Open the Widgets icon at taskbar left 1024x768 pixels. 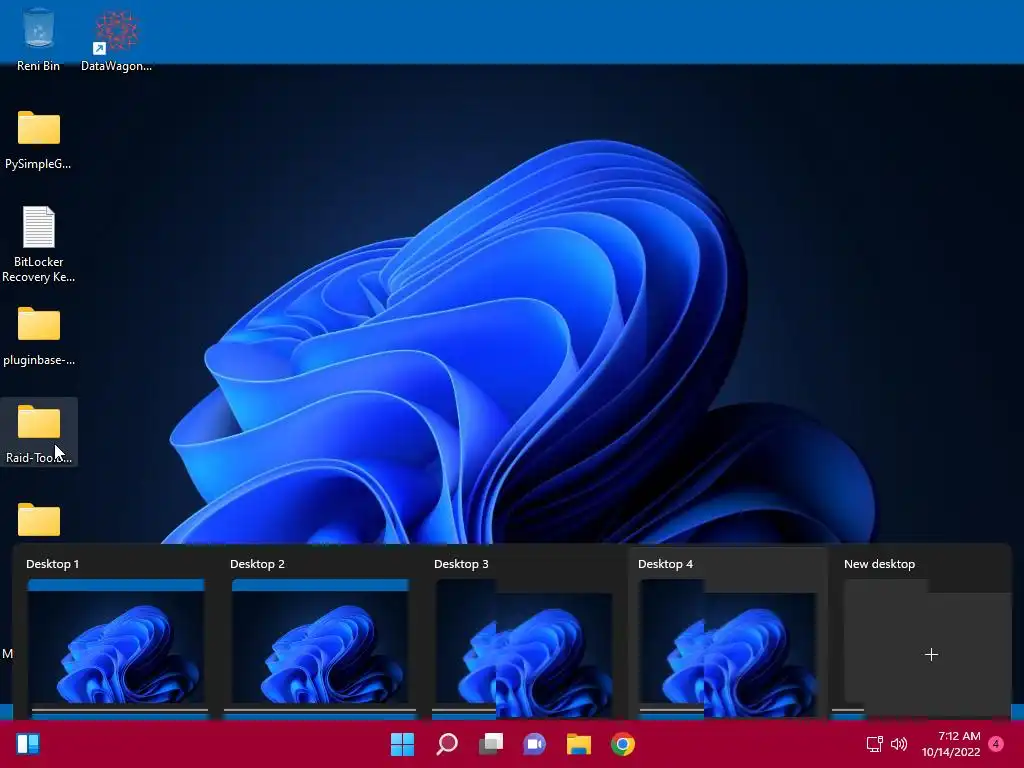tap(28, 744)
